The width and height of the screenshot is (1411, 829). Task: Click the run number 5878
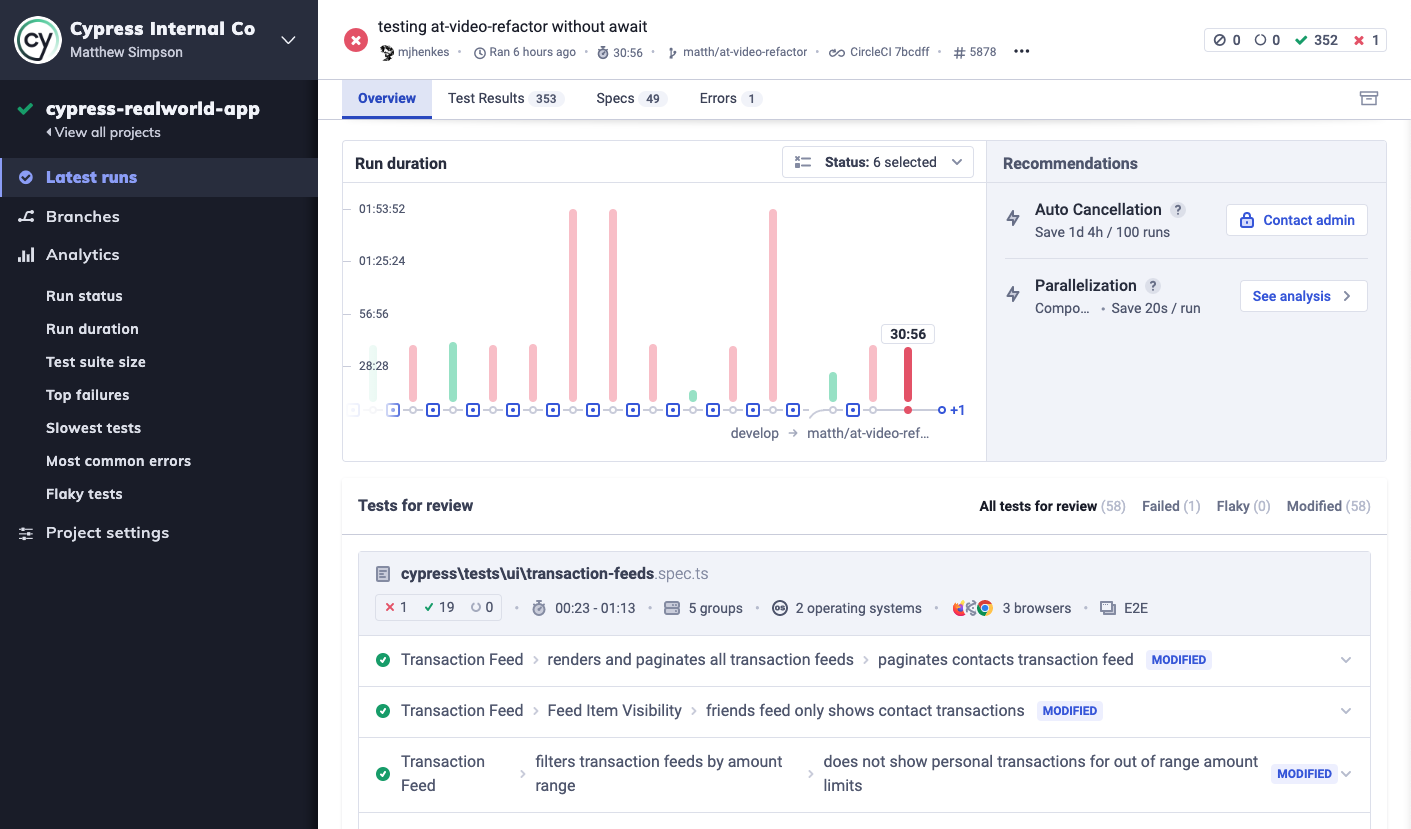[x=982, y=52]
